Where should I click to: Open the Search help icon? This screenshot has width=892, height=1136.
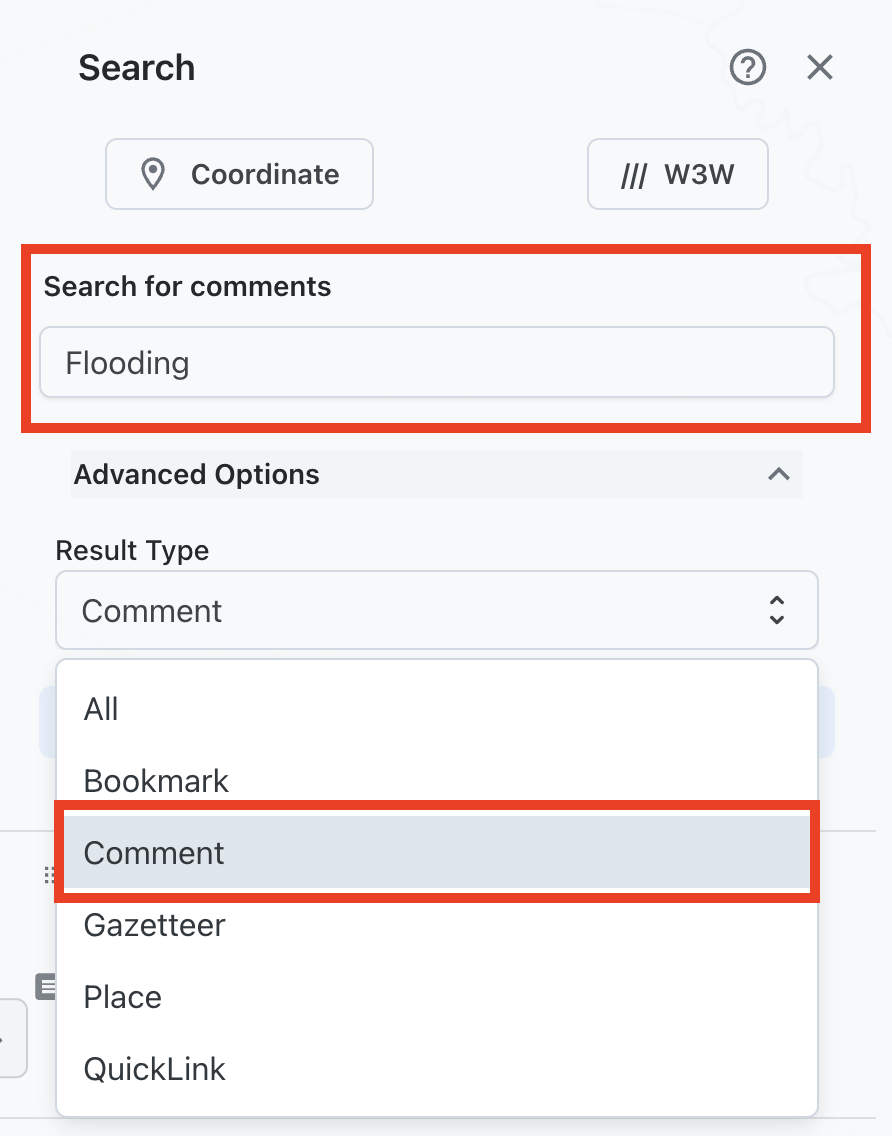point(748,68)
